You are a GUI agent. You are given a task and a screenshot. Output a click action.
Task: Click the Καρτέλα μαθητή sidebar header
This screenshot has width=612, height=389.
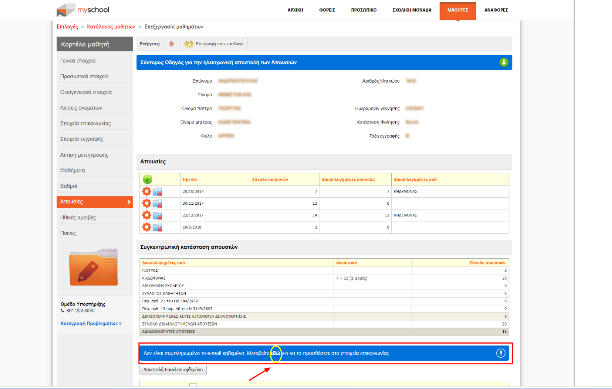(95, 44)
